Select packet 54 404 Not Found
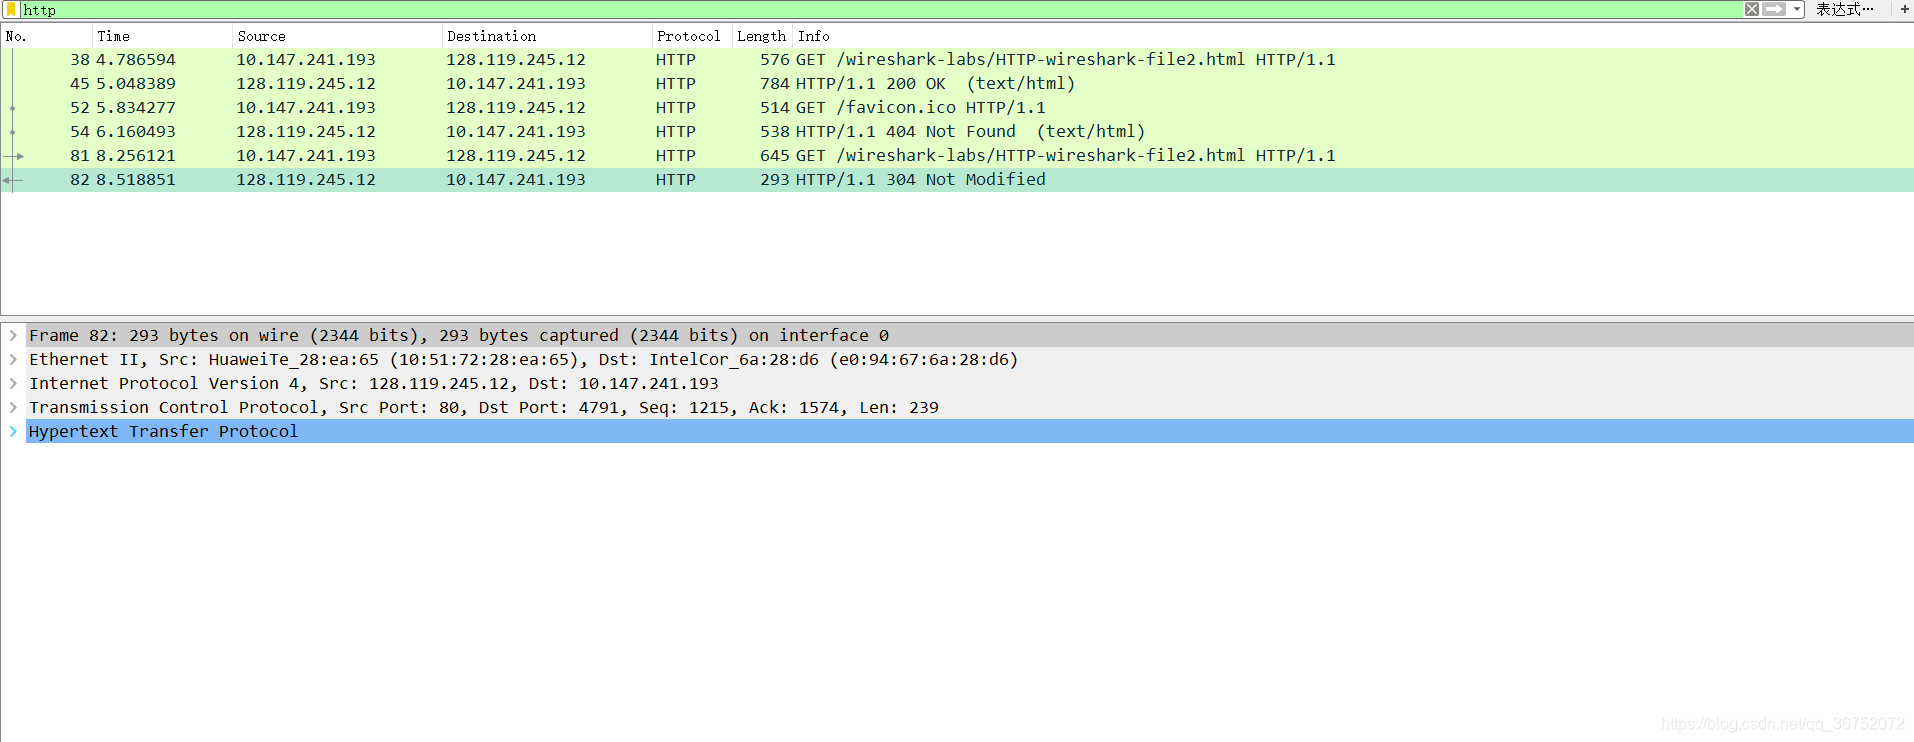 click(957, 132)
